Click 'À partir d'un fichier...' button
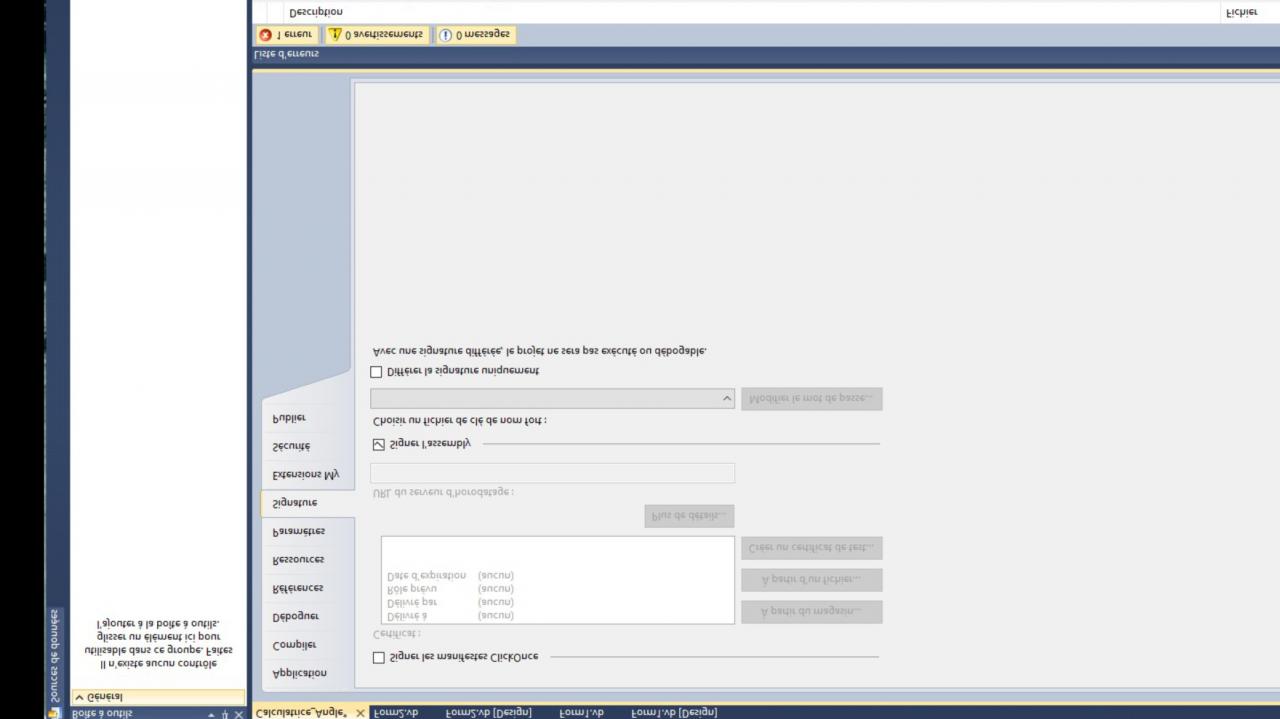 [x=811, y=580]
